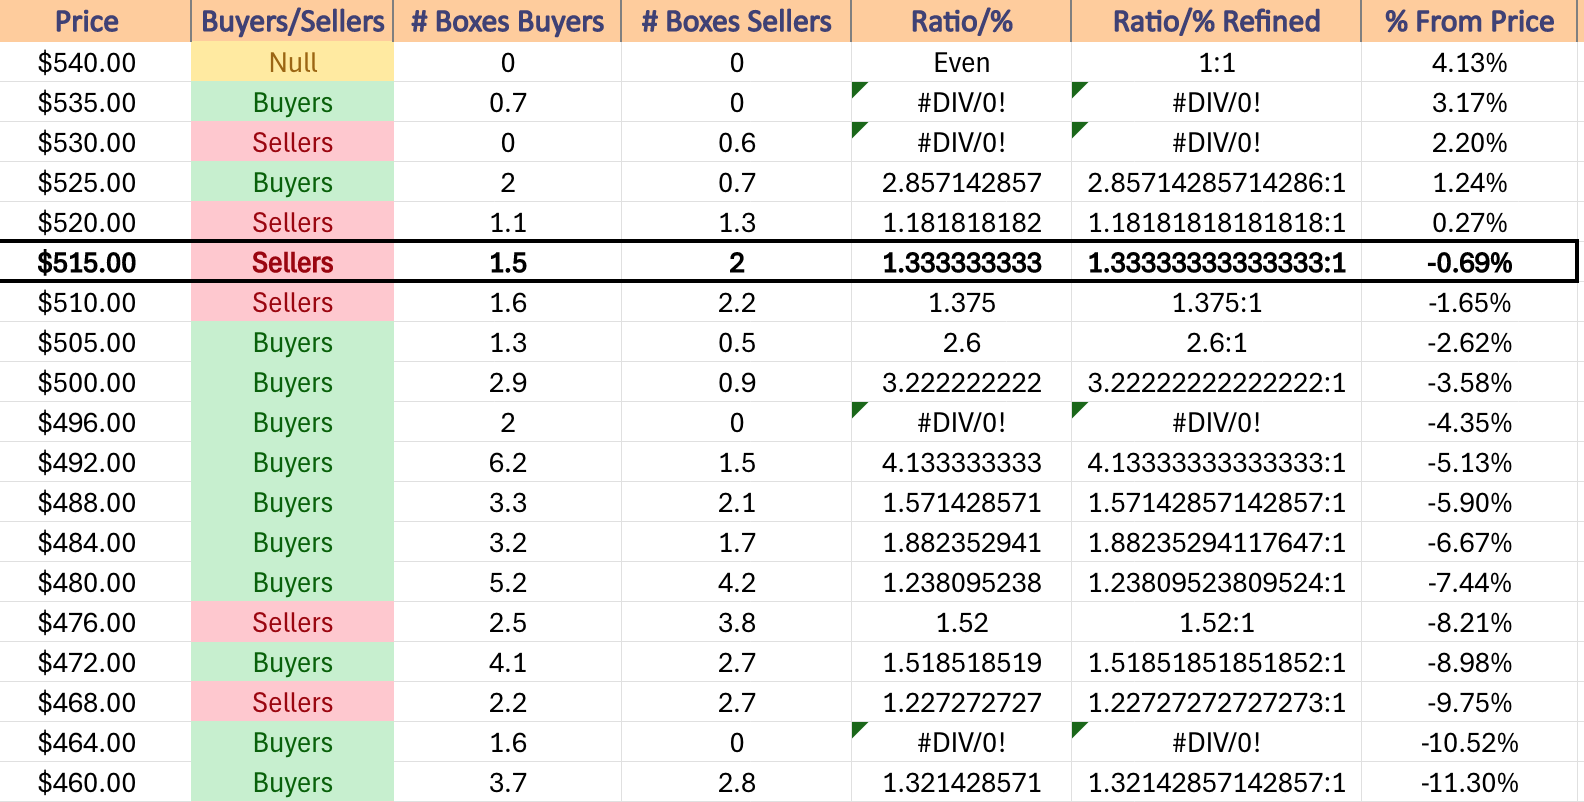Click the red Sellers cell in $476.00 row

click(x=292, y=622)
